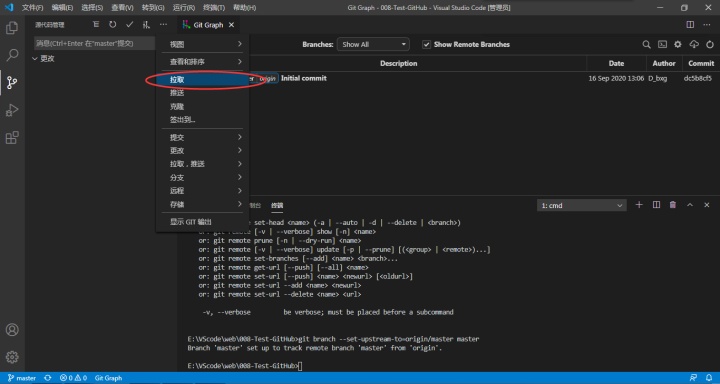This screenshot has width=720, height=384.
Task: Open the Accounts icon in activity bar
Action: coord(12,330)
